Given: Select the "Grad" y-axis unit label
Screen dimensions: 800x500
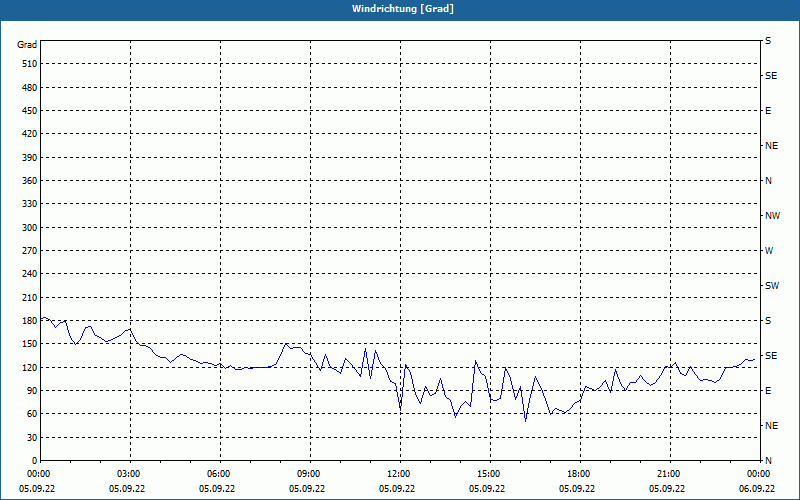Looking at the screenshot, I should point(27,45).
